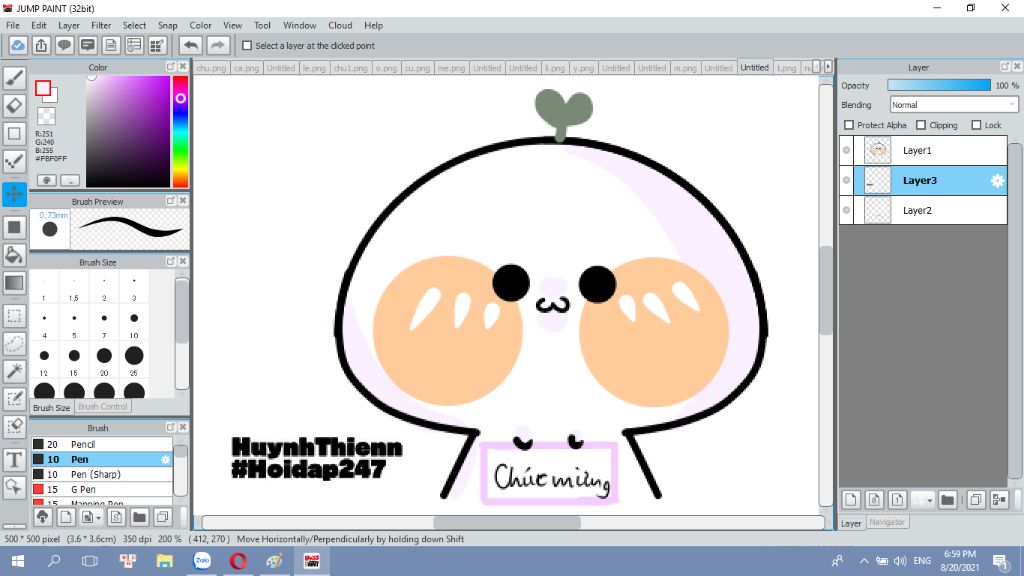The height and width of the screenshot is (576, 1024).
Task: Add a new layer in Layer panel
Action: (850, 500)
